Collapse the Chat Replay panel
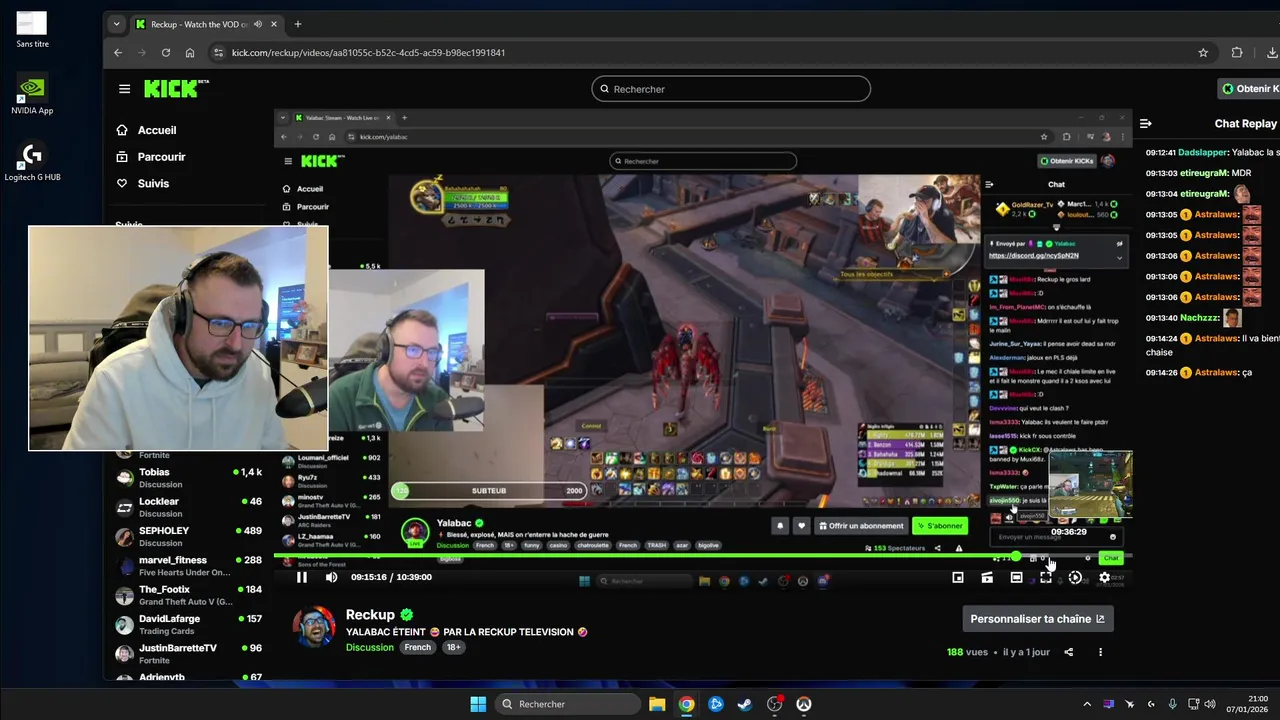Image resolution: width=1280 pixels, height=720 pixels. pyautogui.click(x=1145, y=124)
